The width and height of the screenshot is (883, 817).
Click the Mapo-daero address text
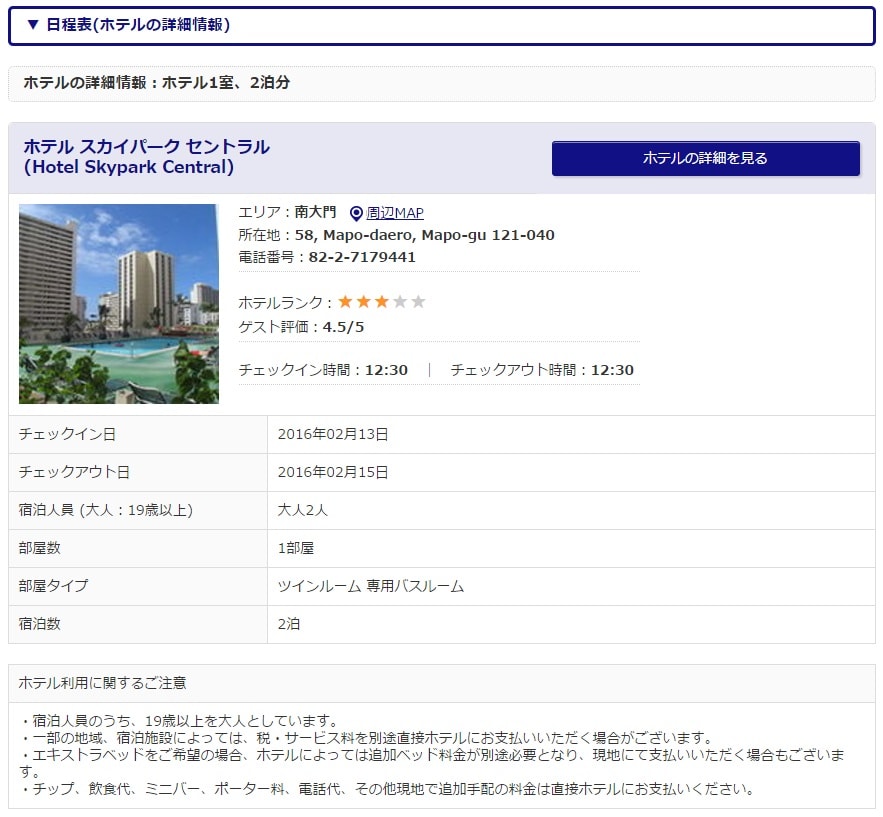pos(424,235)
